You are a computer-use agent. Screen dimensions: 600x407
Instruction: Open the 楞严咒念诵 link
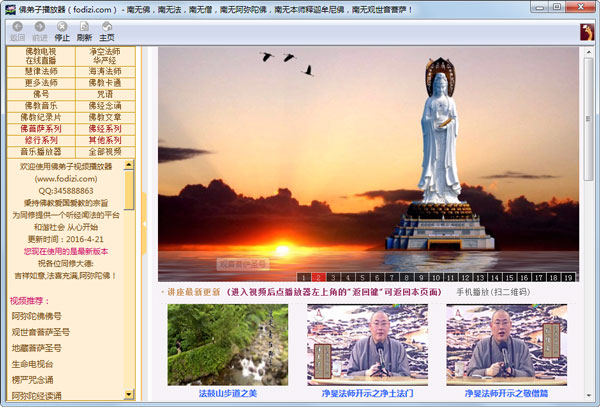pyautogui.click(x=33, y=380)
